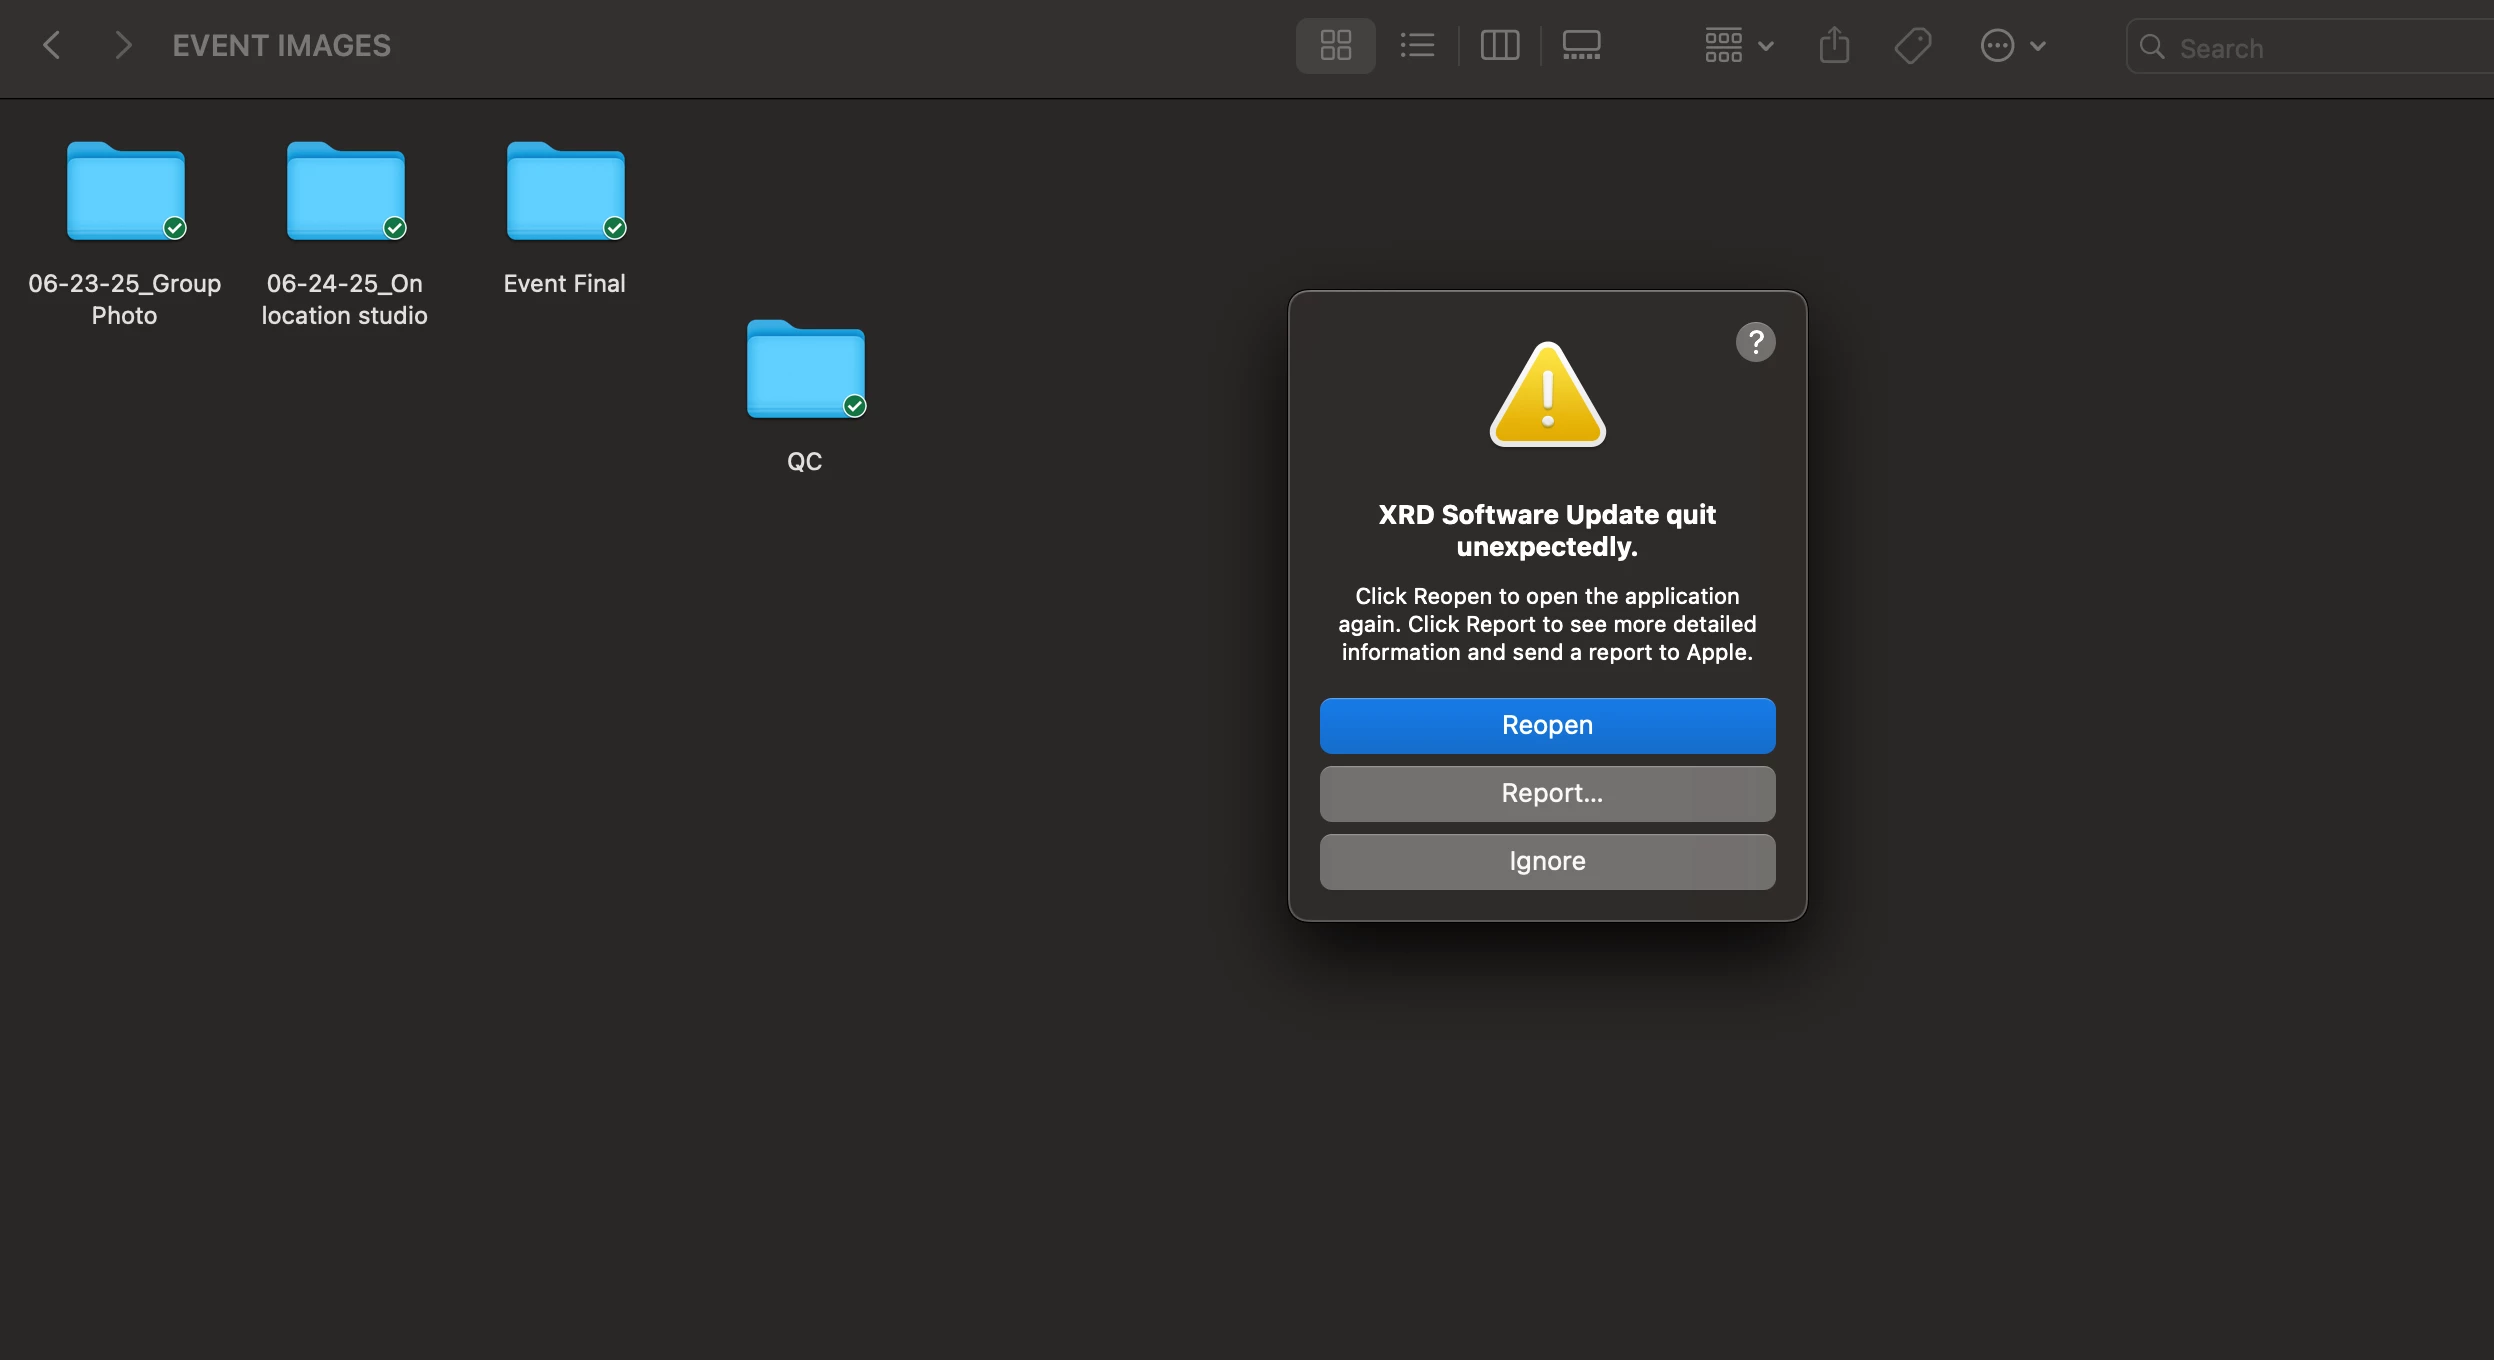Viewport: 2494px width, 1360px height.
Task: Switch to column view
Action: tap(1499, 45)
